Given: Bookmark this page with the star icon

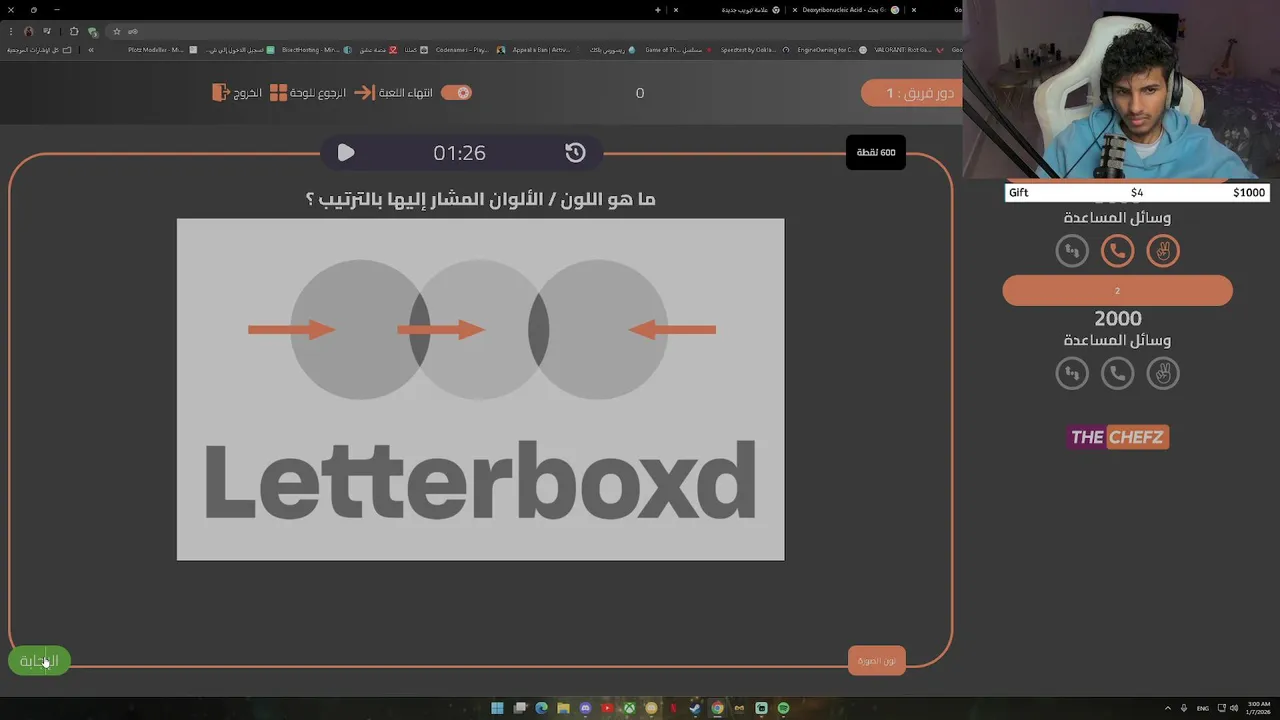Looking at the screenshot, I should point(116,31).
